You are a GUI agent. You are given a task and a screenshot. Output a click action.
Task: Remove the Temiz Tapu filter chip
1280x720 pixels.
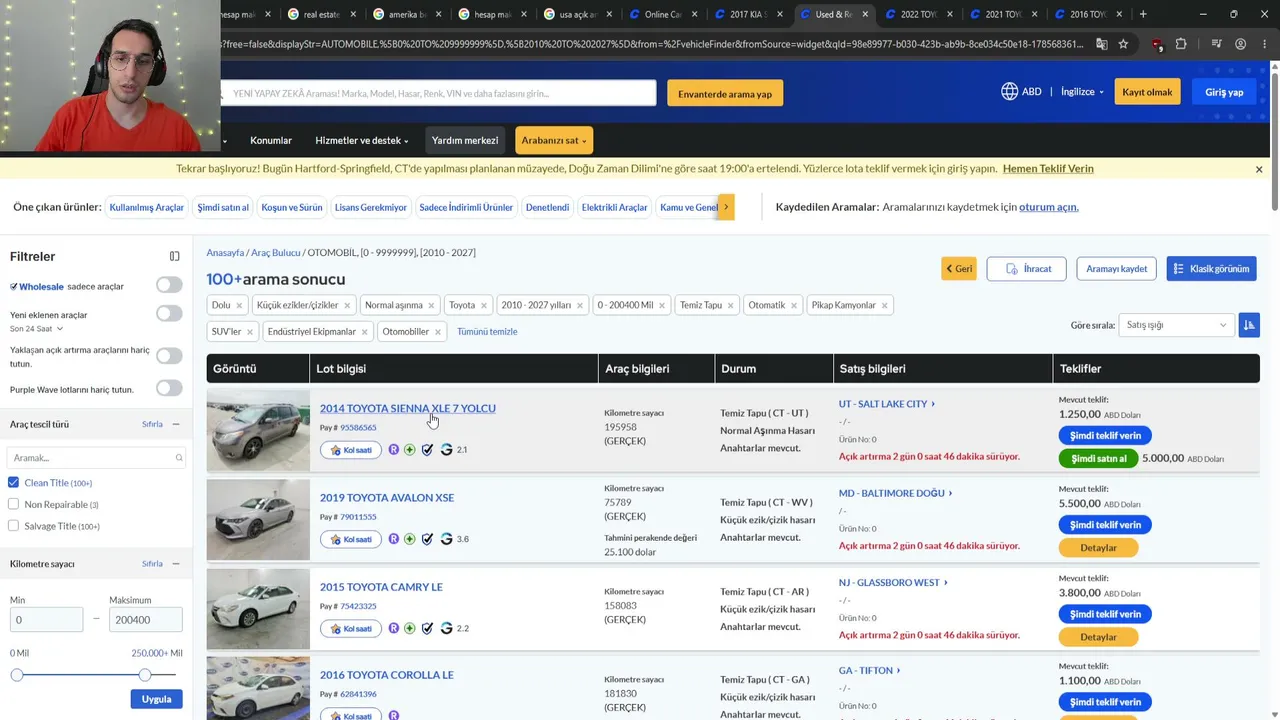click(x=730, y=305)
